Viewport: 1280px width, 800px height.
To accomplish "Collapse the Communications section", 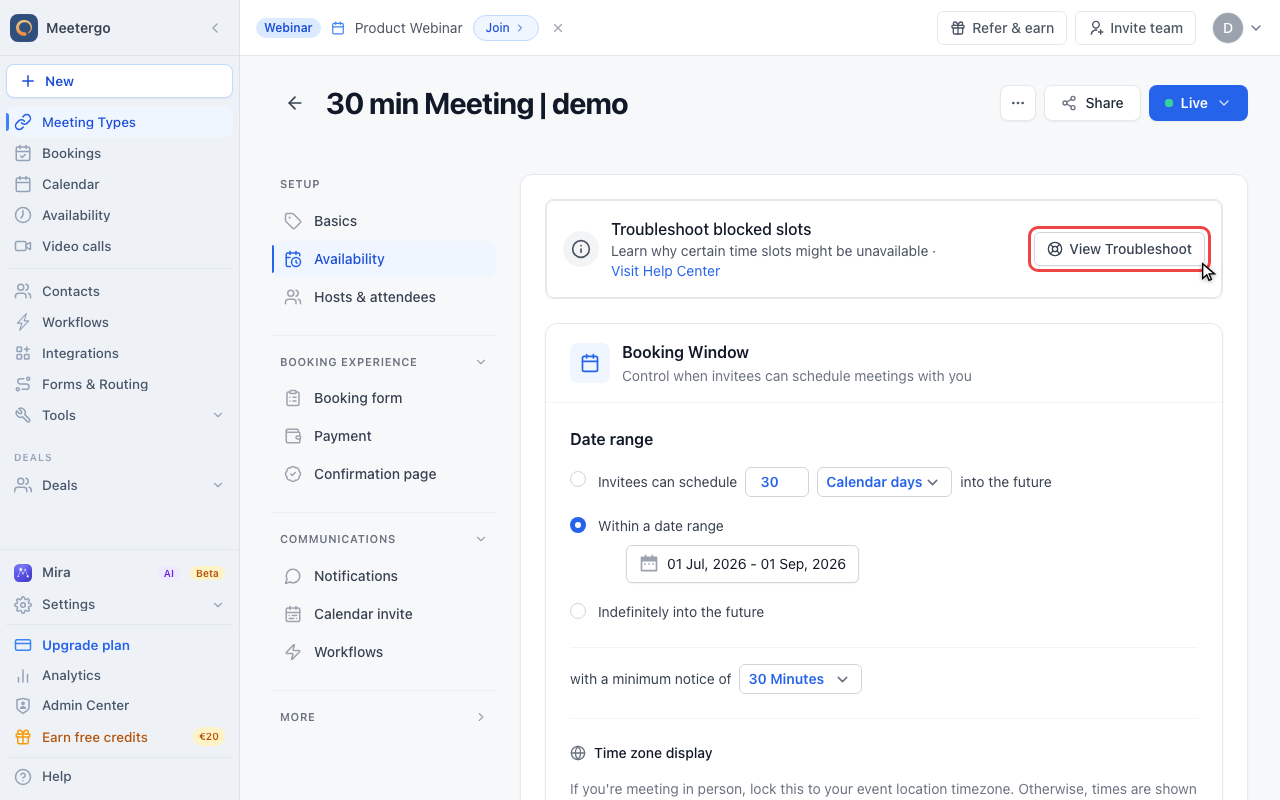I will pyautogui.click(x=481, y=539).
